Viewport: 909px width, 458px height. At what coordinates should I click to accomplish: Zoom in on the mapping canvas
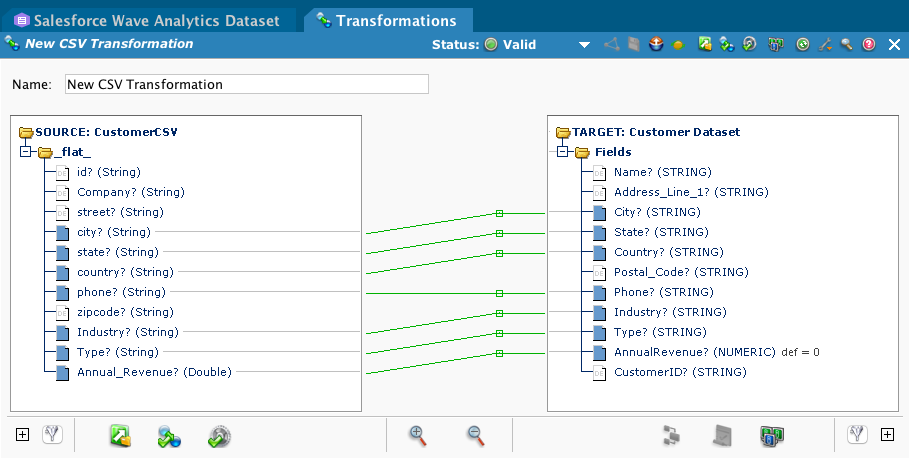click(418, 435)
